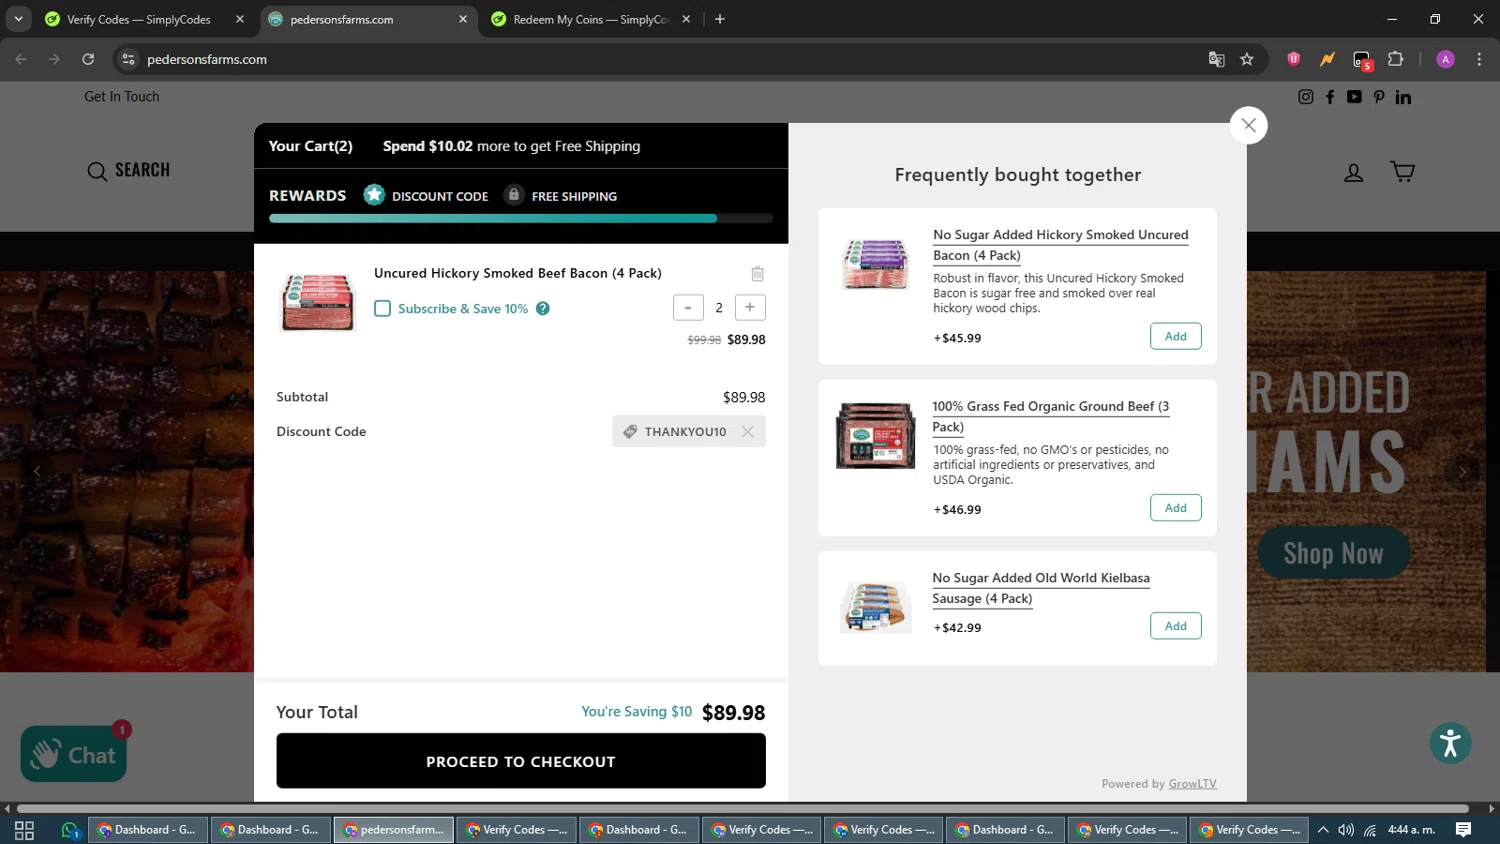
Task: Click the Free Shipping lock icon
Action: [x=513, y=195]
